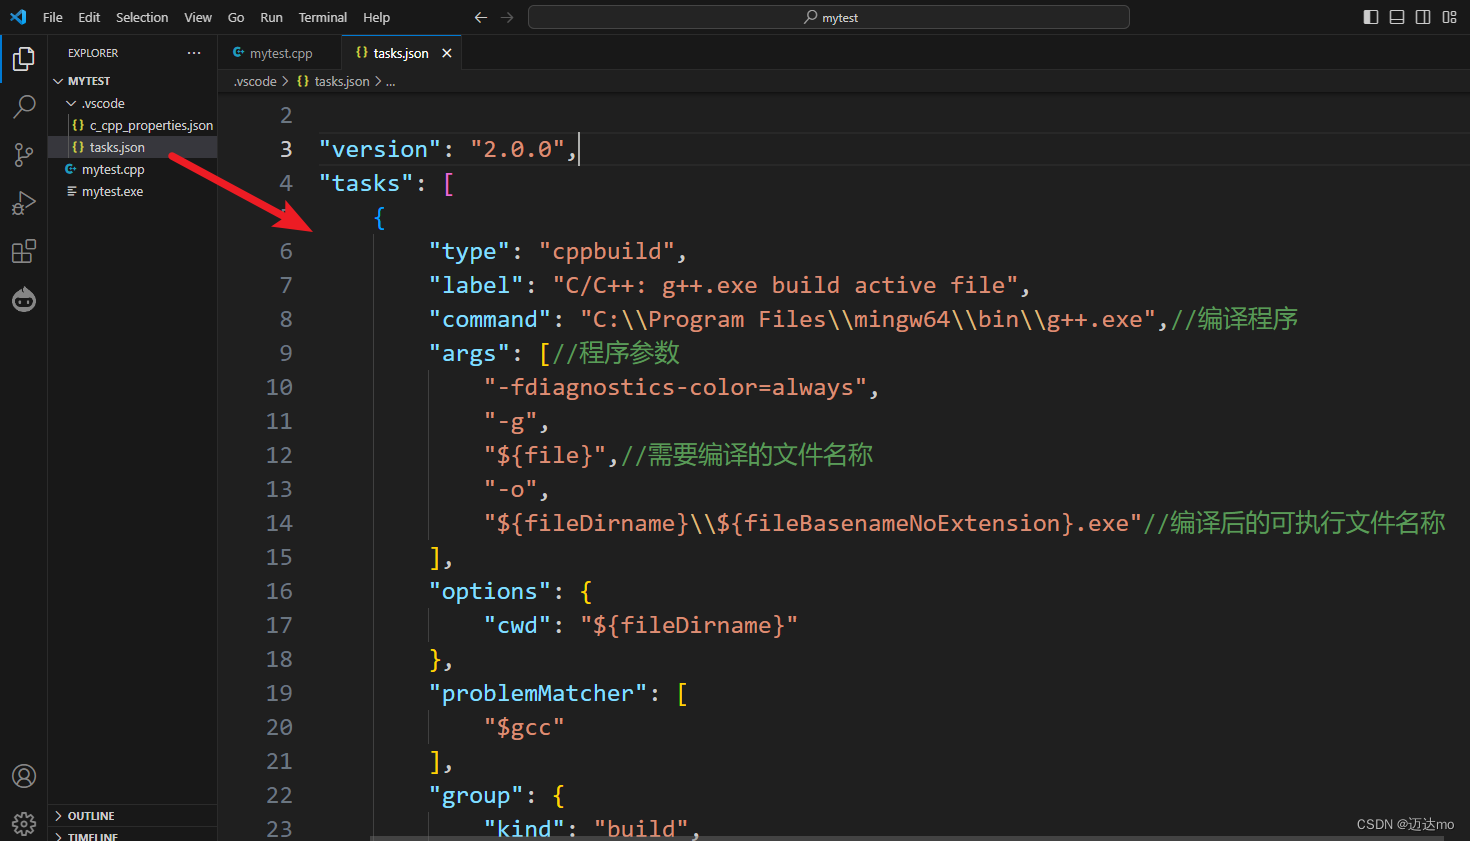Image resolution: width=1470 pixels, height=841 pixels.
Task: Open the Customize Layout icon
Action: click(1449, 17)
